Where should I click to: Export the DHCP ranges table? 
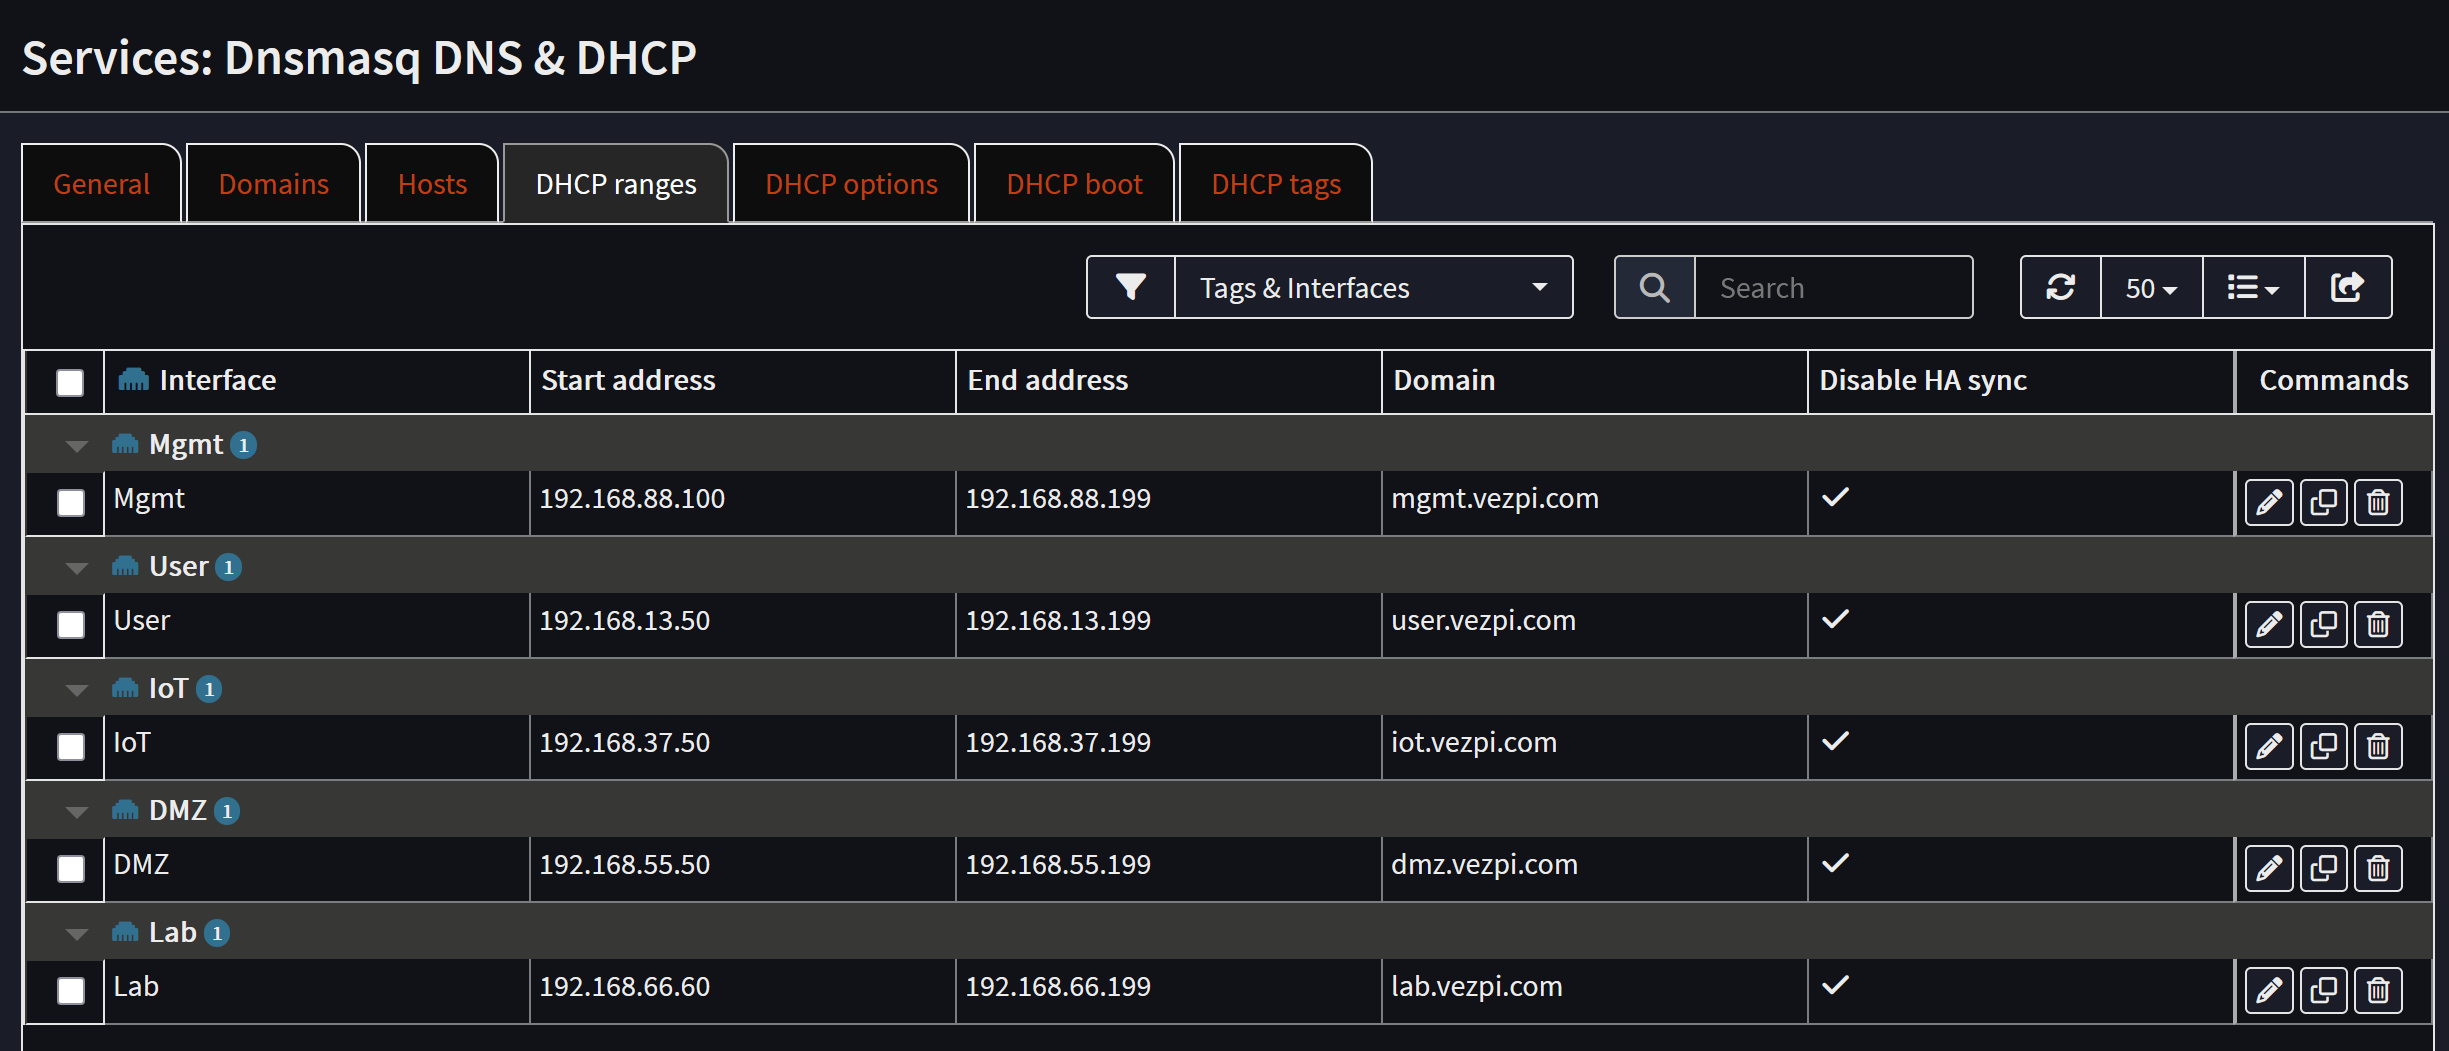coord(2348,287)
